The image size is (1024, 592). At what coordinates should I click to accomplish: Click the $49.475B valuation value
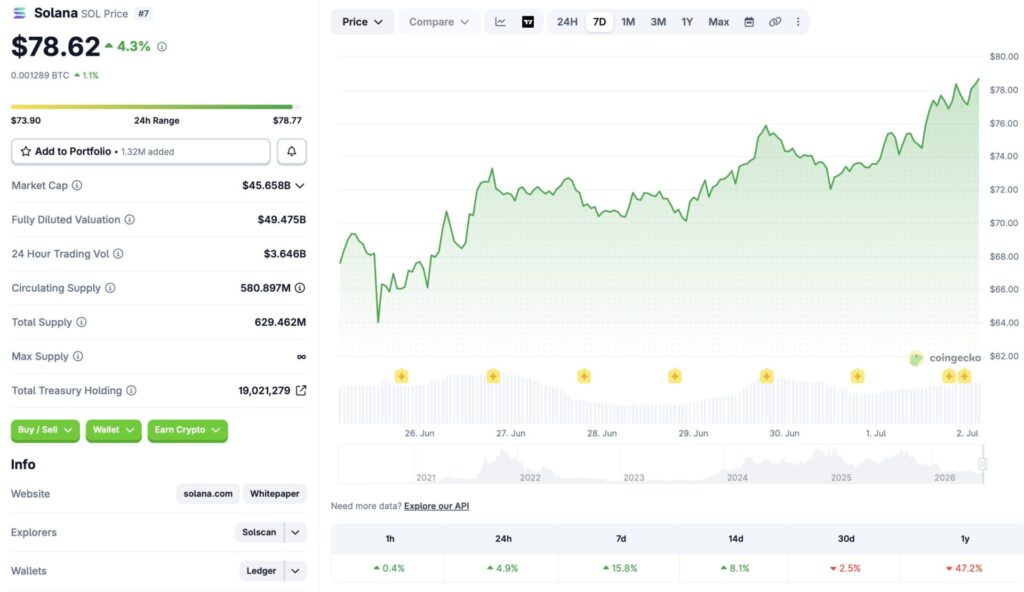coord(281,220)
